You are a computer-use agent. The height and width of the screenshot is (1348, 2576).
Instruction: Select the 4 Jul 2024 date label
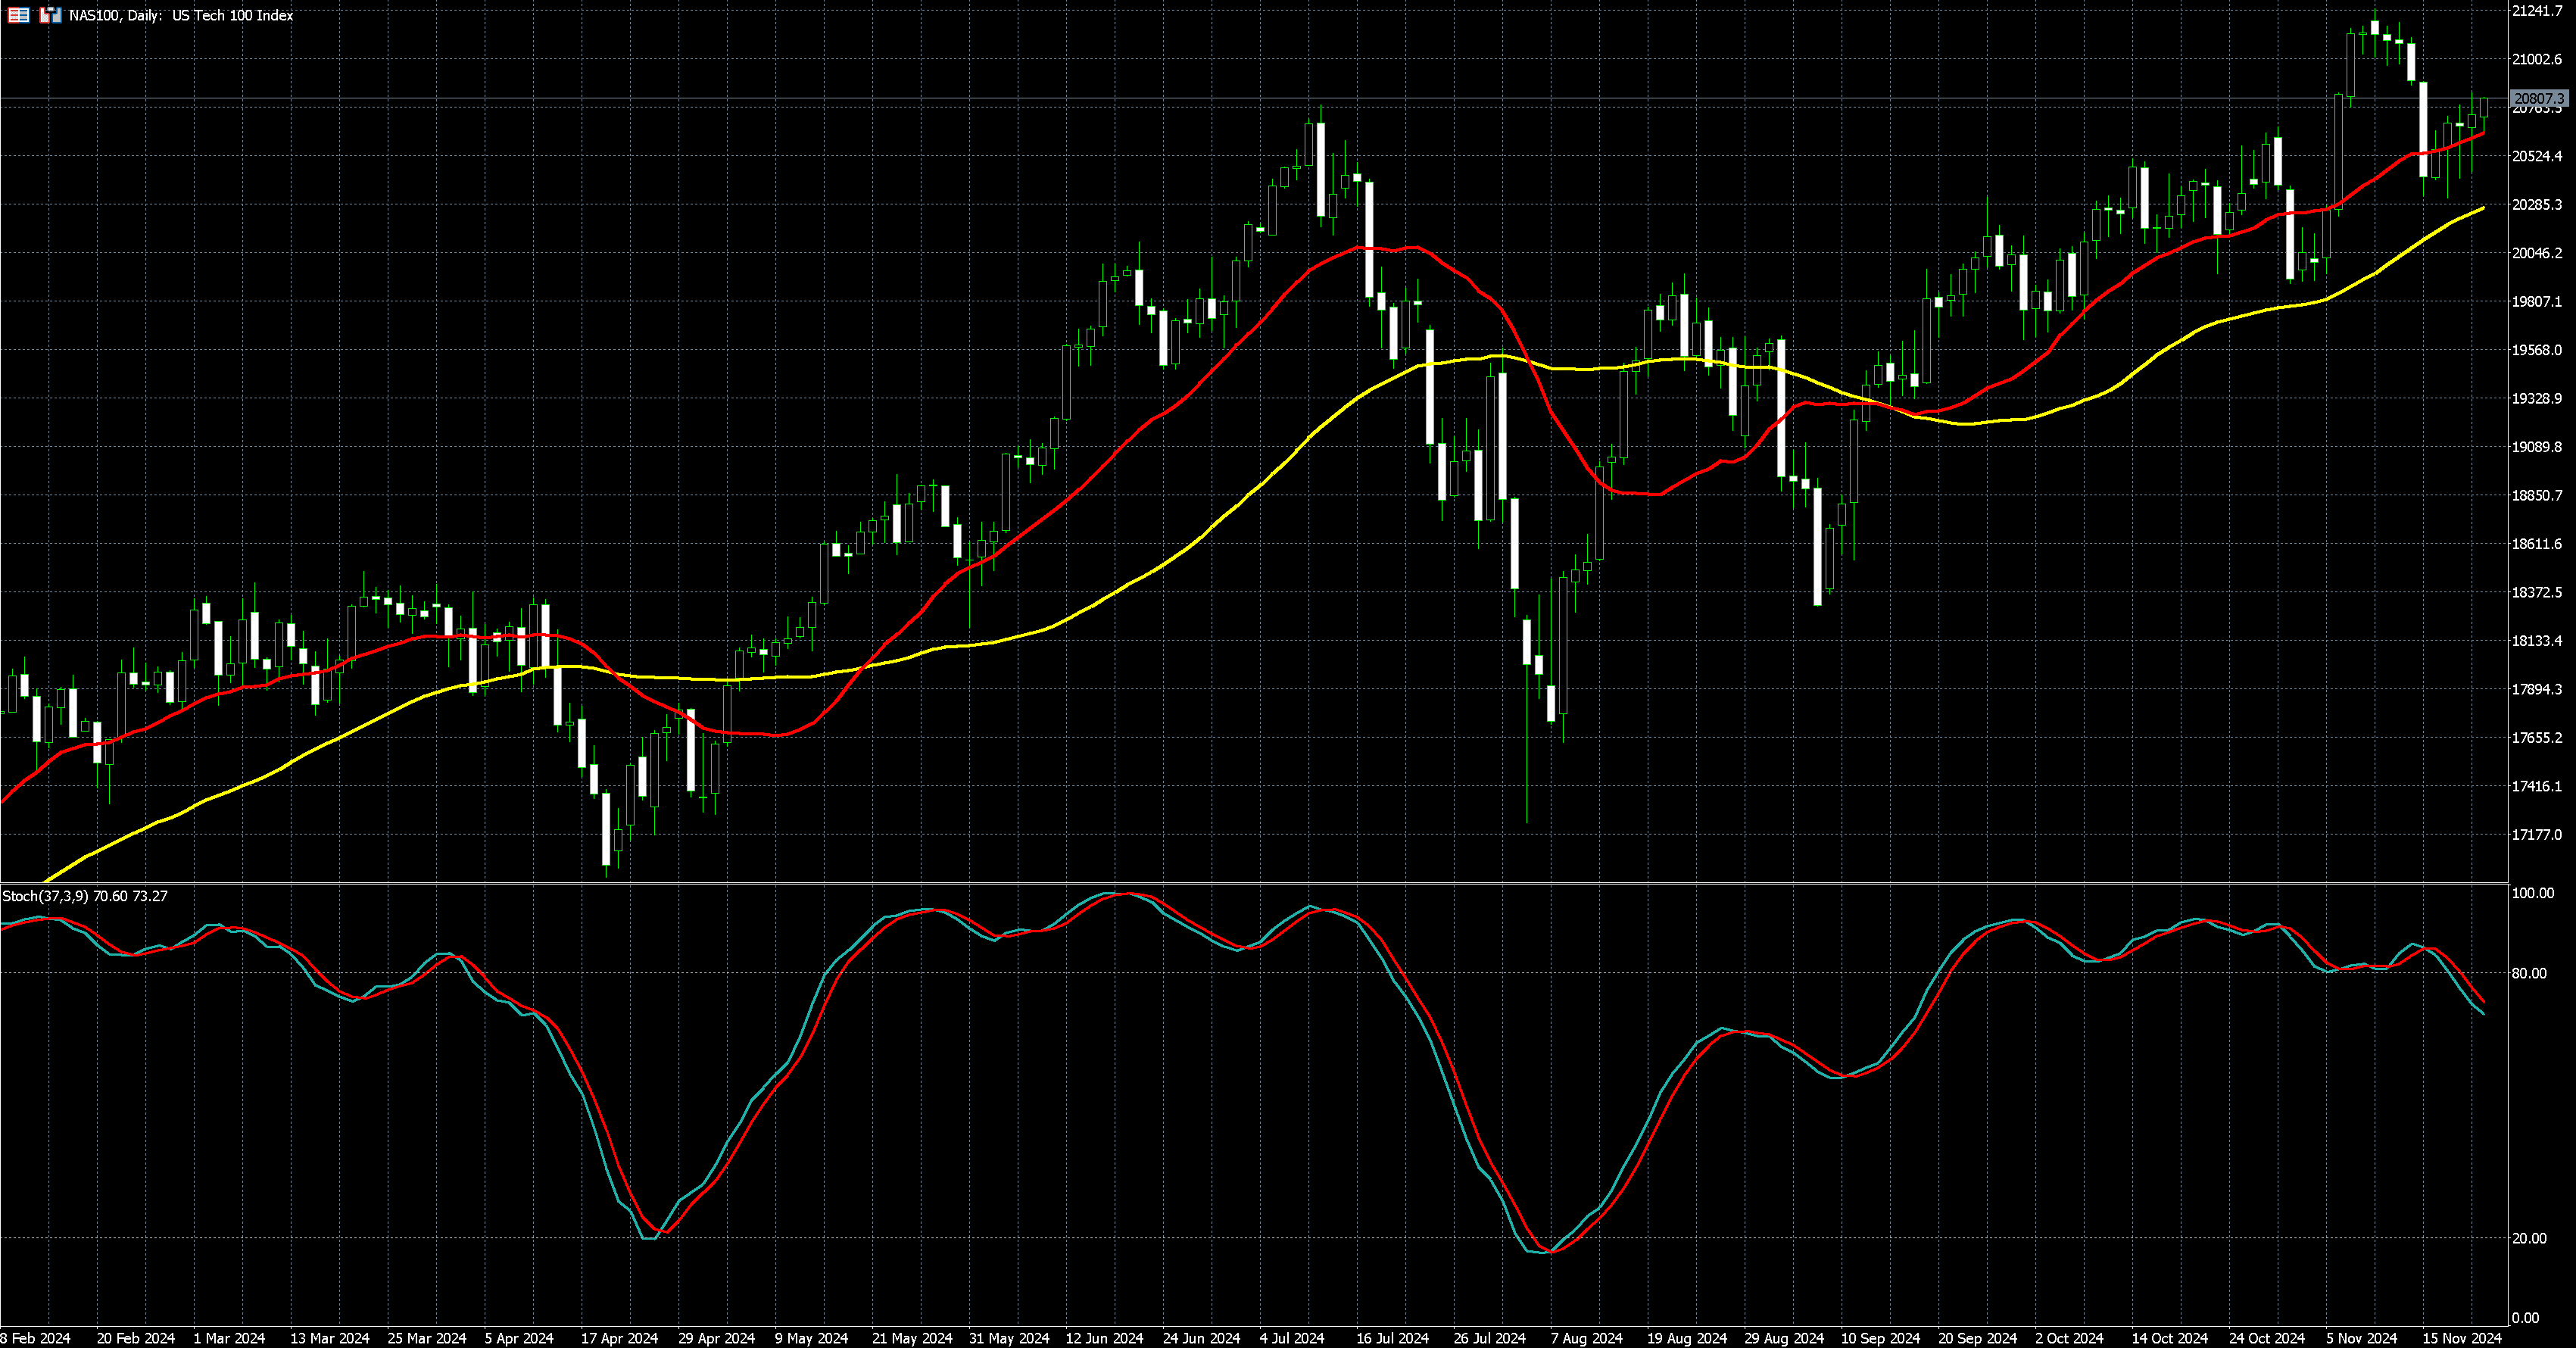tap(1292, 1338)
